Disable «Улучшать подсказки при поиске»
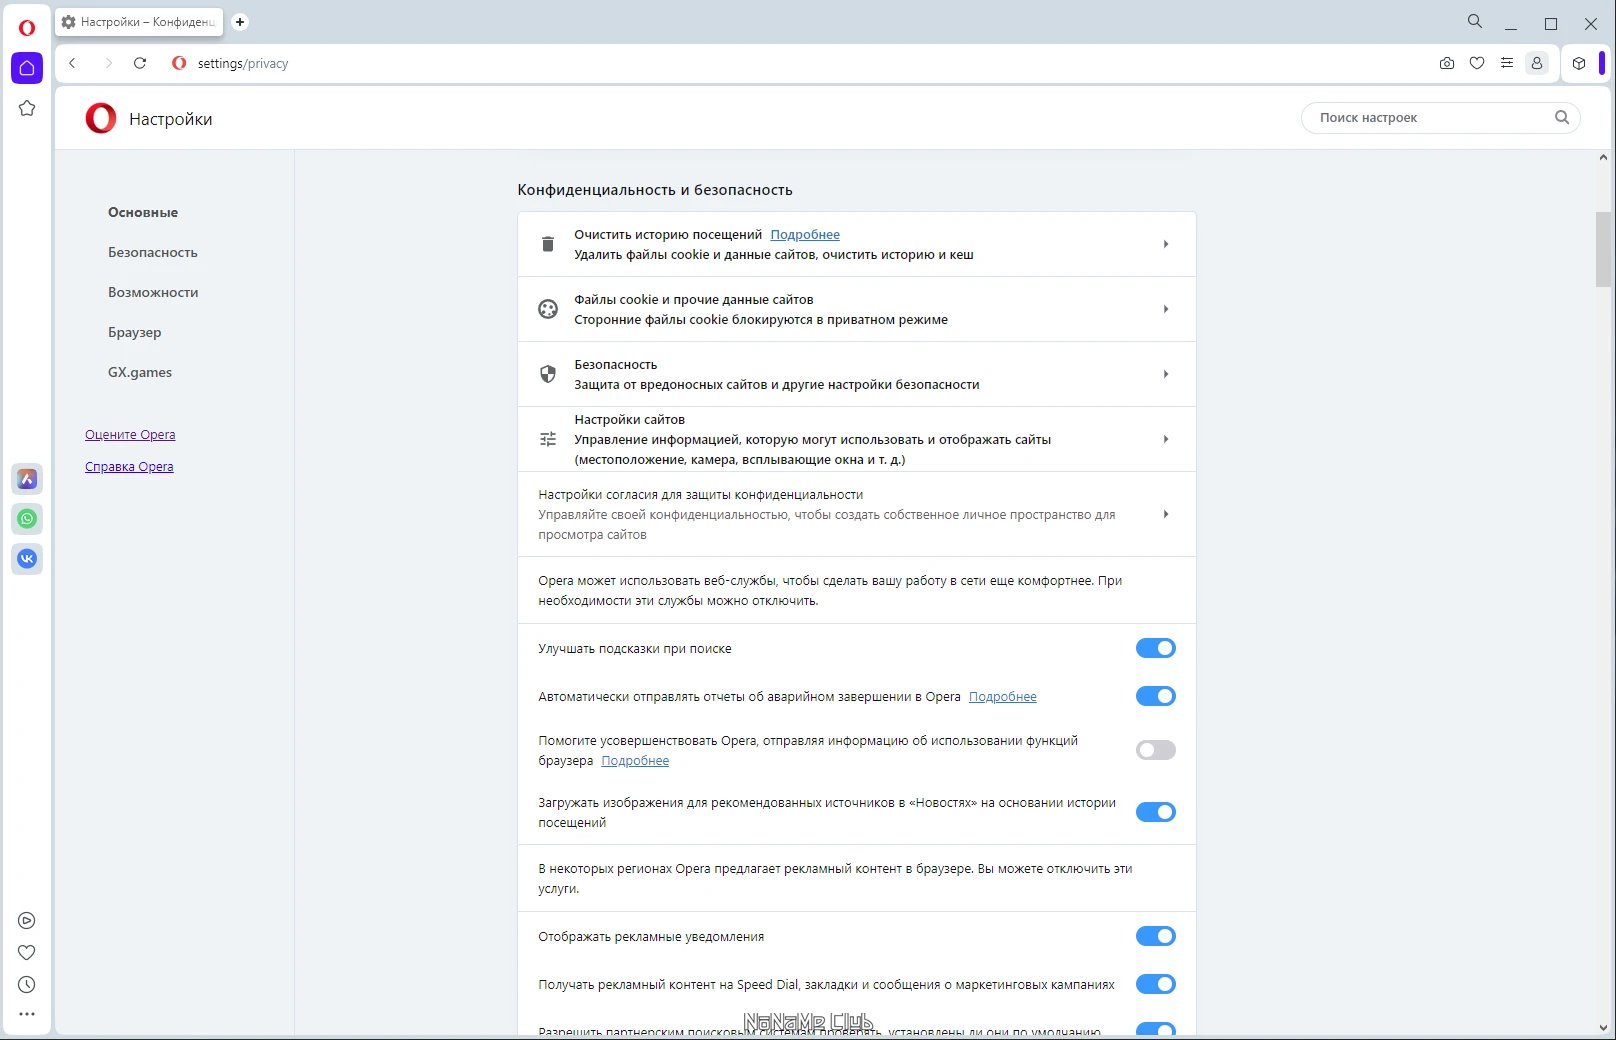1616x1040 pixels. (1155, 648)
